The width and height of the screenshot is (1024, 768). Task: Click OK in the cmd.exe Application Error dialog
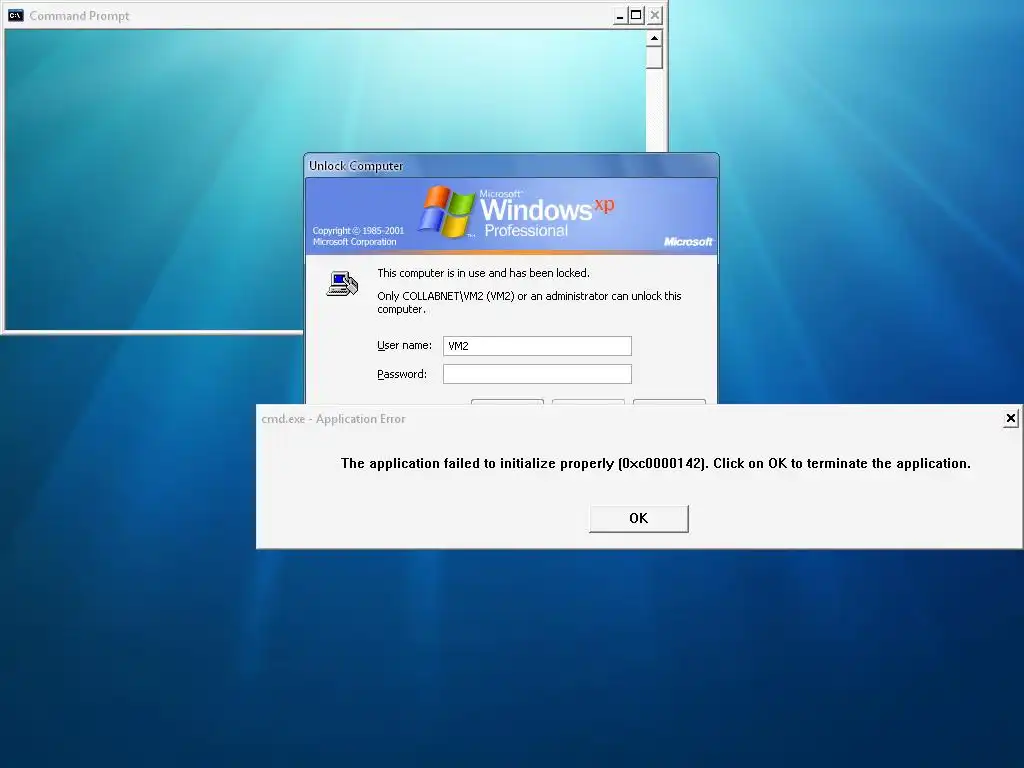pyautogui.click(x=639, y=519)
